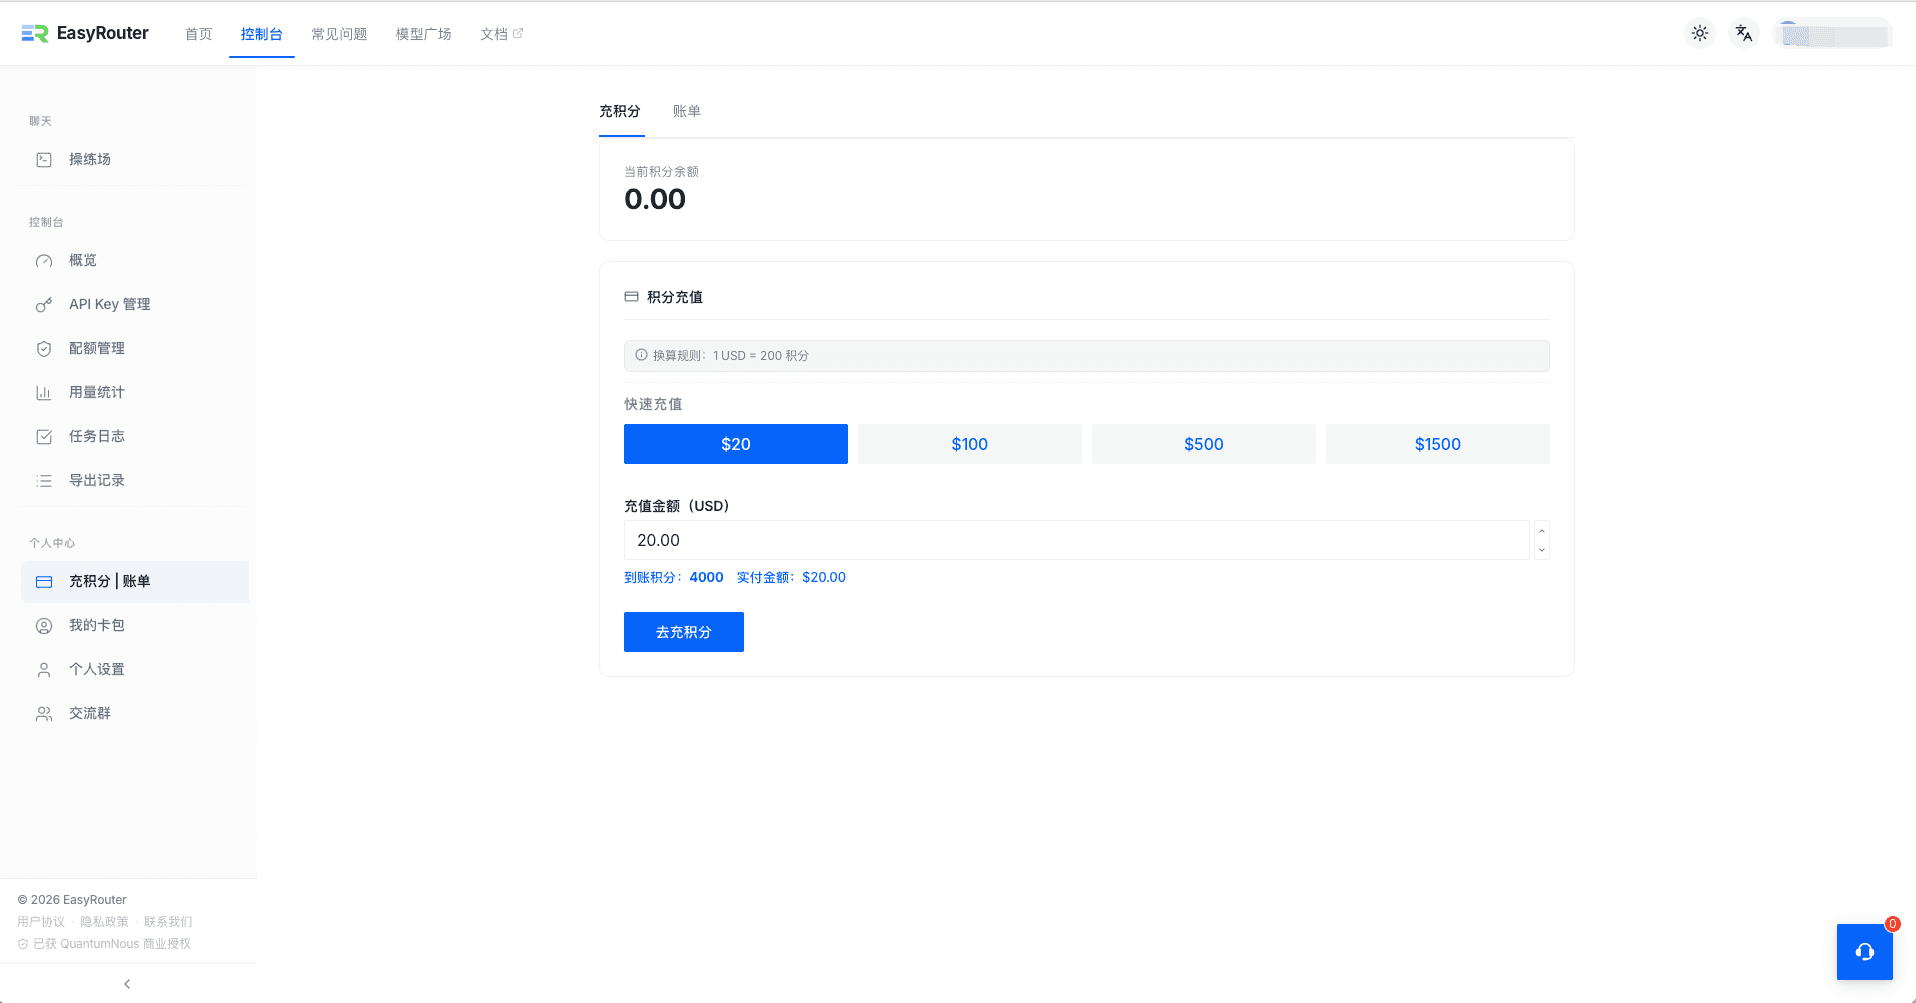The width and height of the screenshot is (1916, 1003).
Task: Select the $20 quick recharge option
Action: tap(736, 444)
